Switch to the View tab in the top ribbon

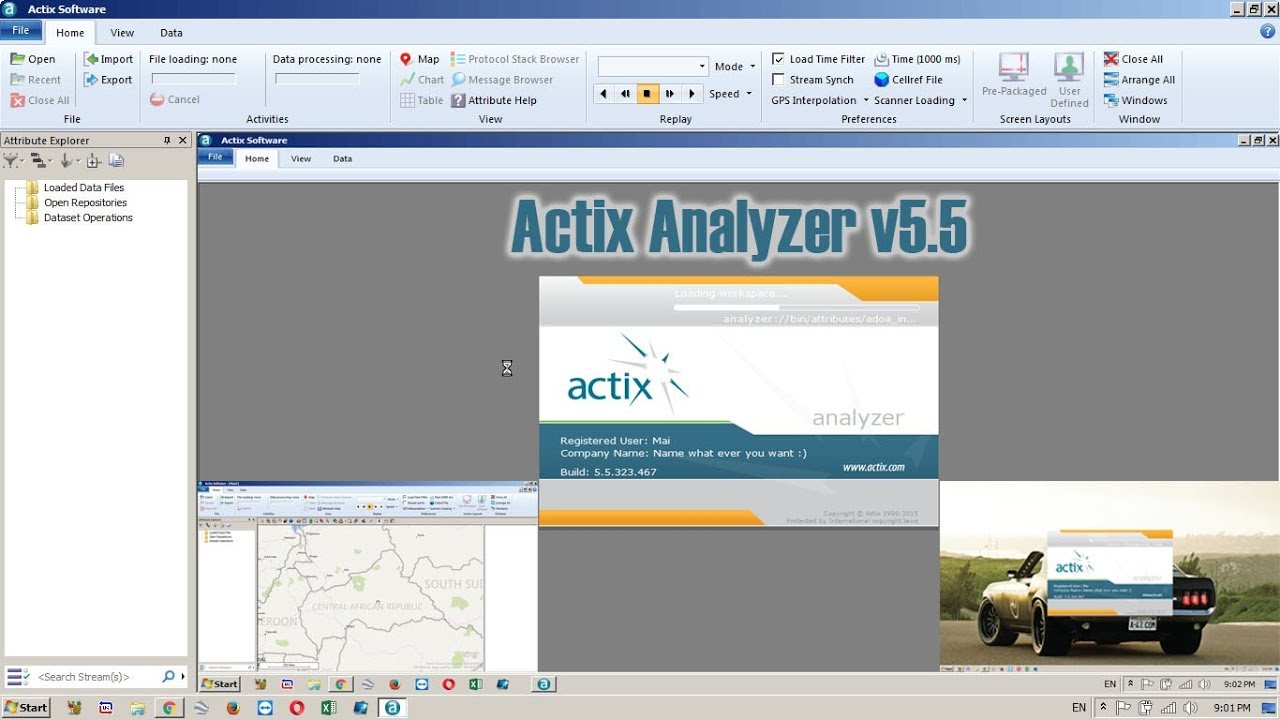[x=122, y=33]
